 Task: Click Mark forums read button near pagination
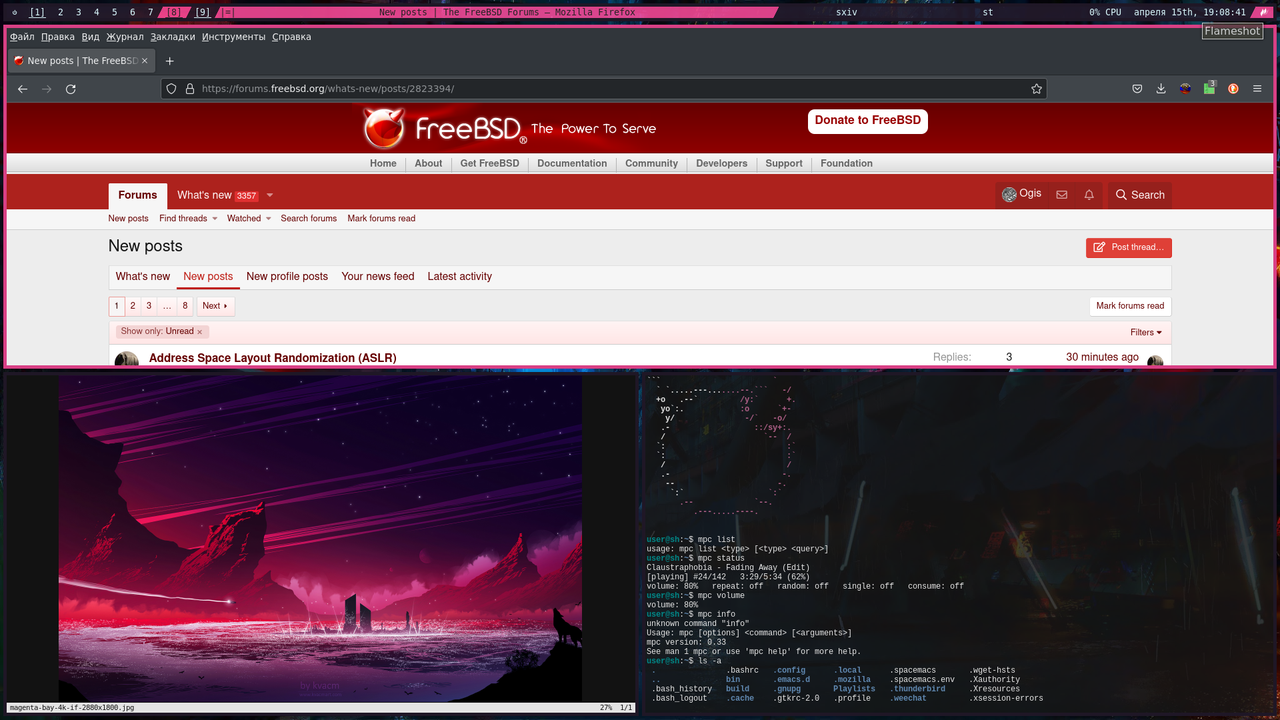[1130, 306]
